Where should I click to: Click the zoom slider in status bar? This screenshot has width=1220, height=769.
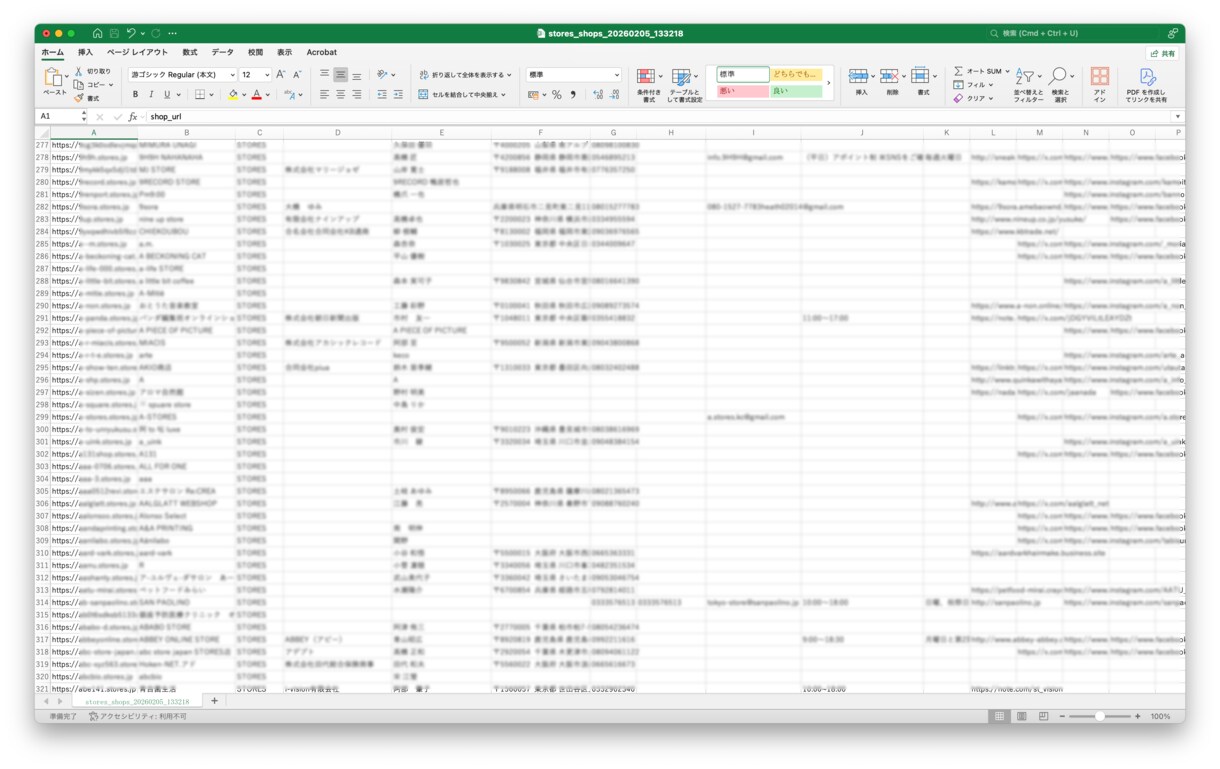tap(1100, 716)
